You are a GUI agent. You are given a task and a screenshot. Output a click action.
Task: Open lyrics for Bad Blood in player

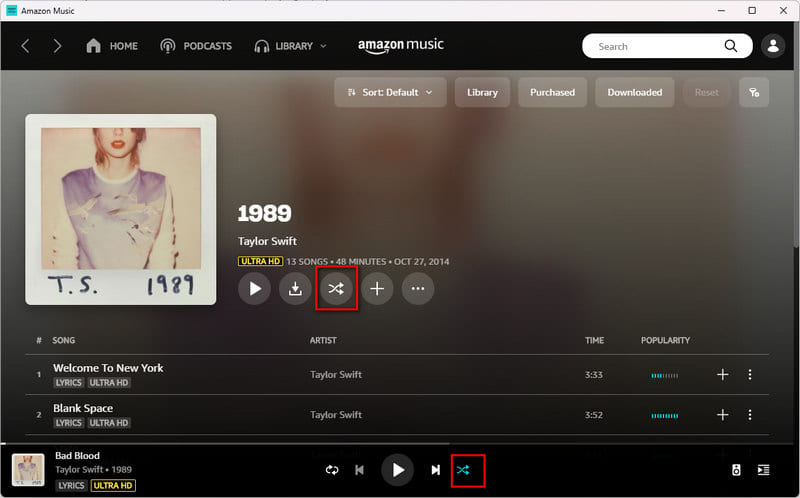pos(71,485)
